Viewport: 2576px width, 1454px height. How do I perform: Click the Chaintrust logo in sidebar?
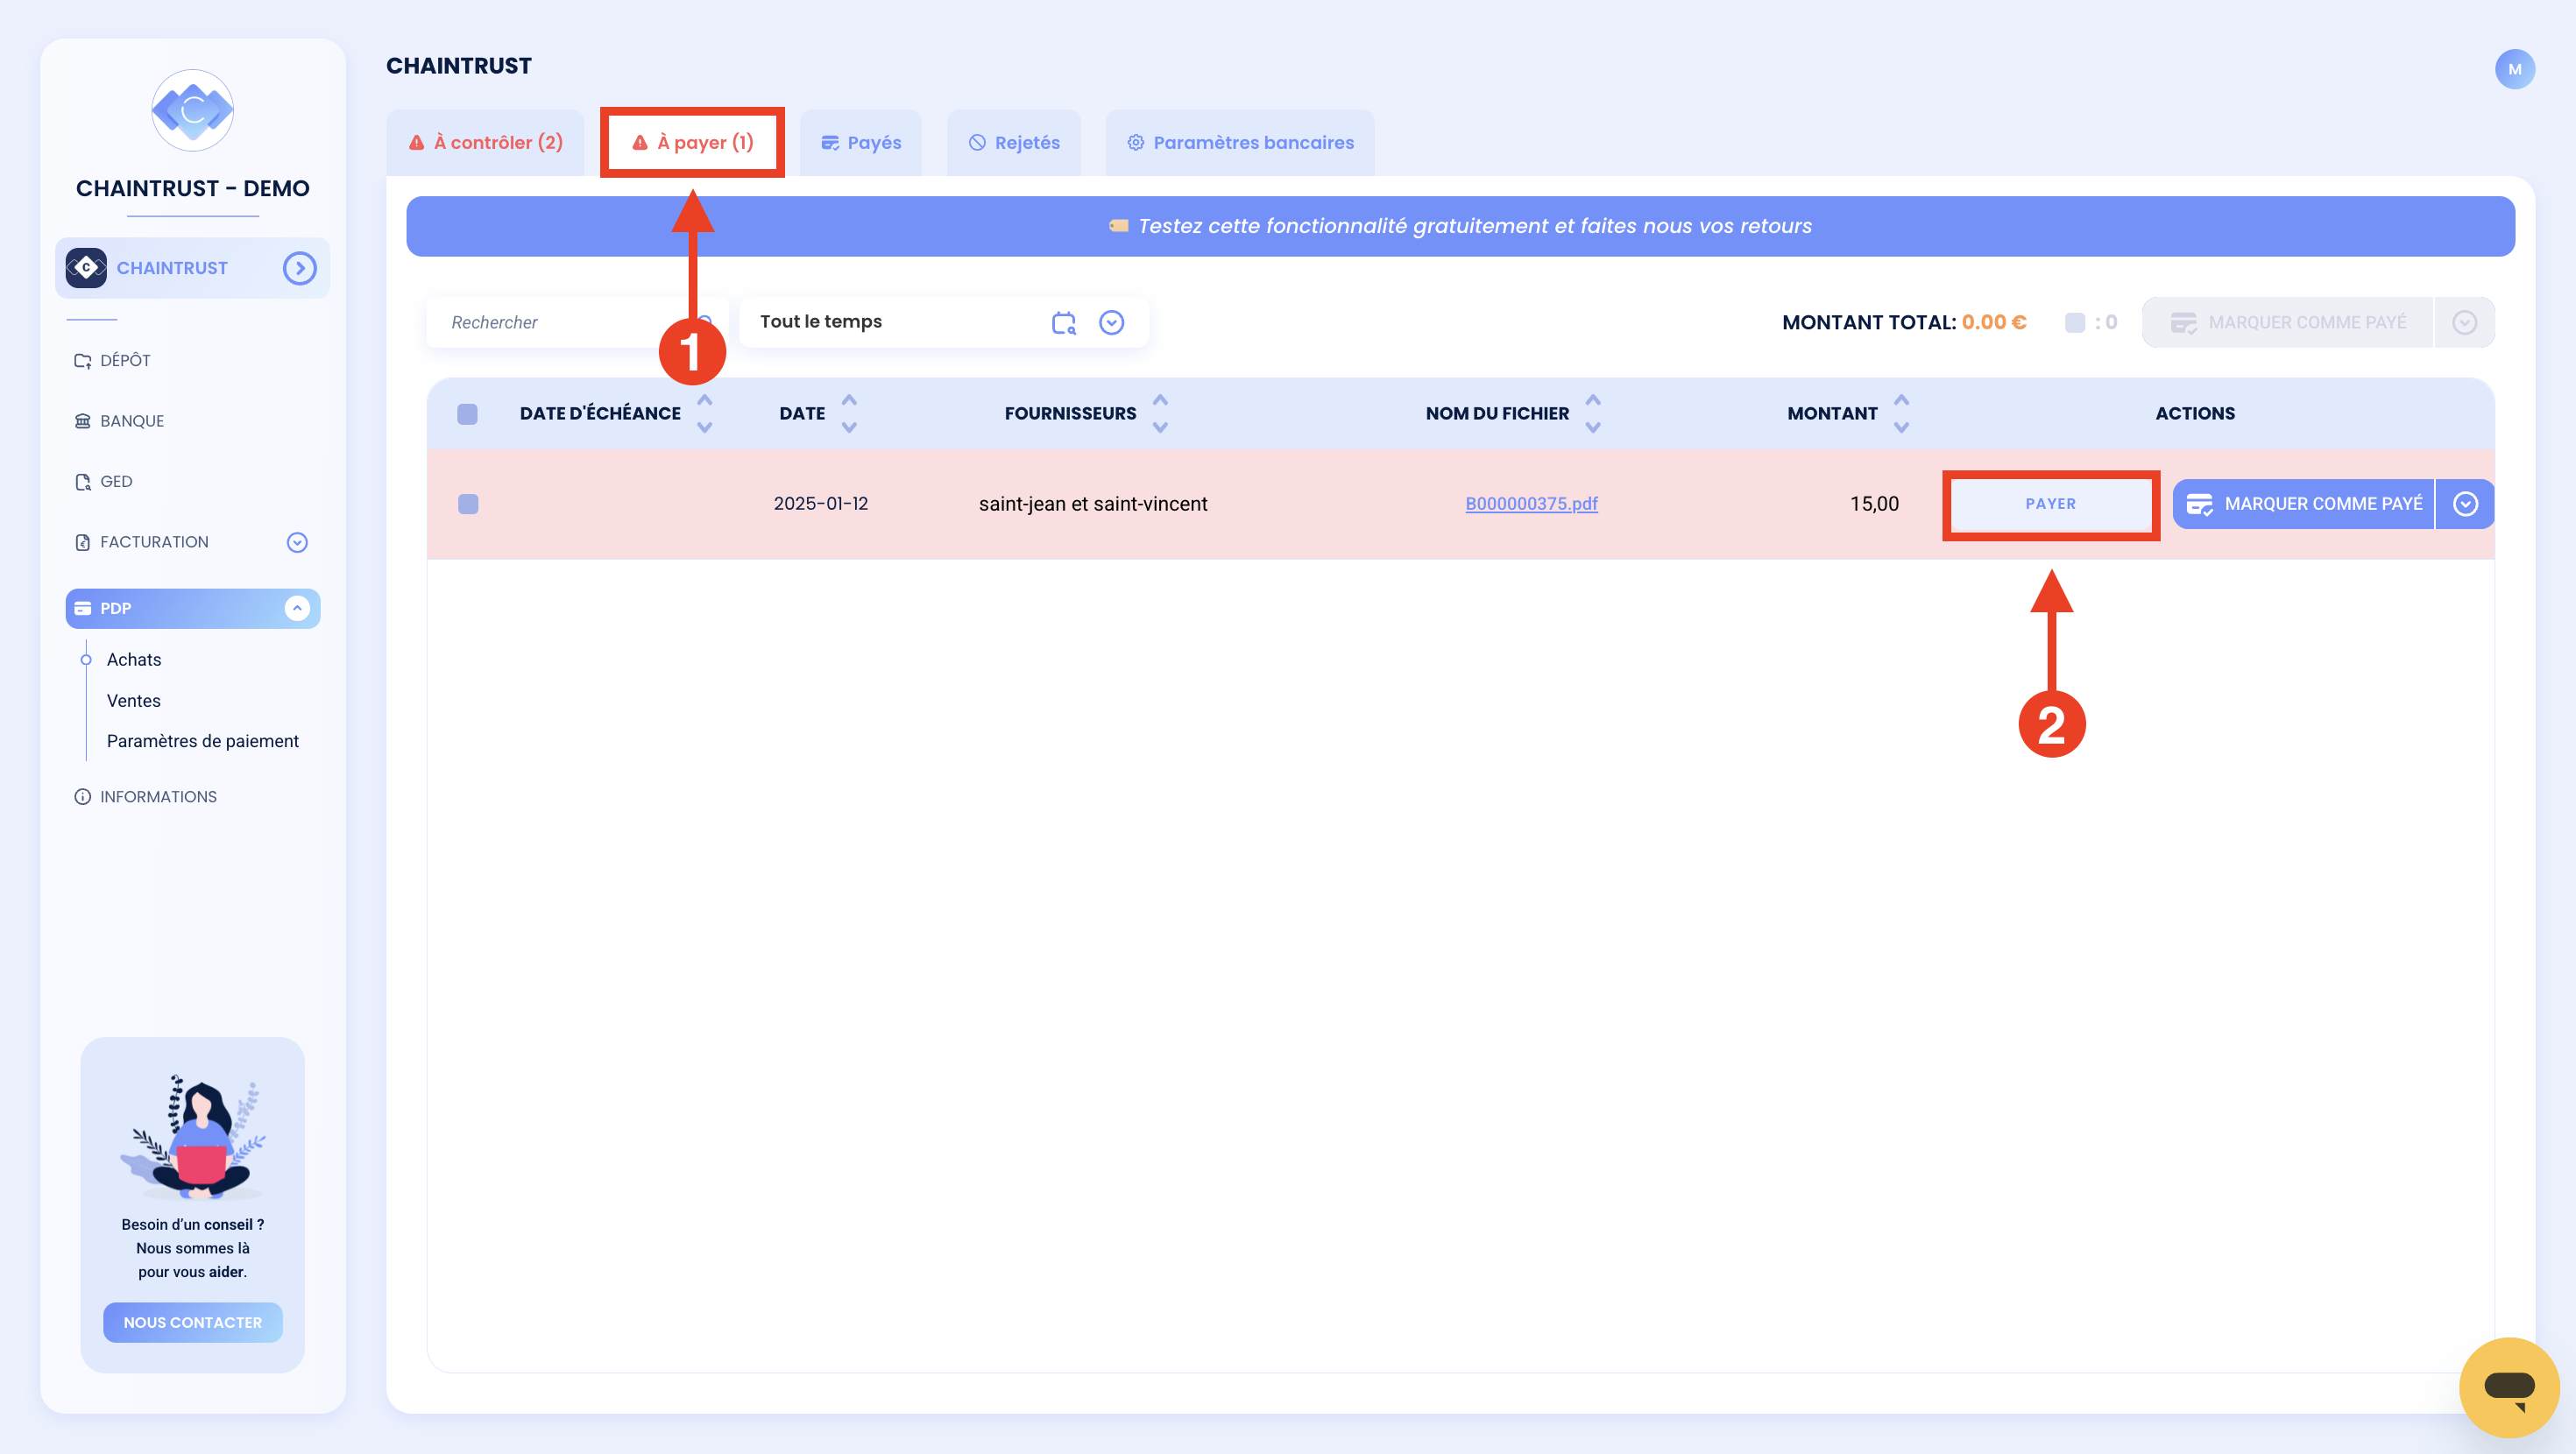tap(192, 111)
